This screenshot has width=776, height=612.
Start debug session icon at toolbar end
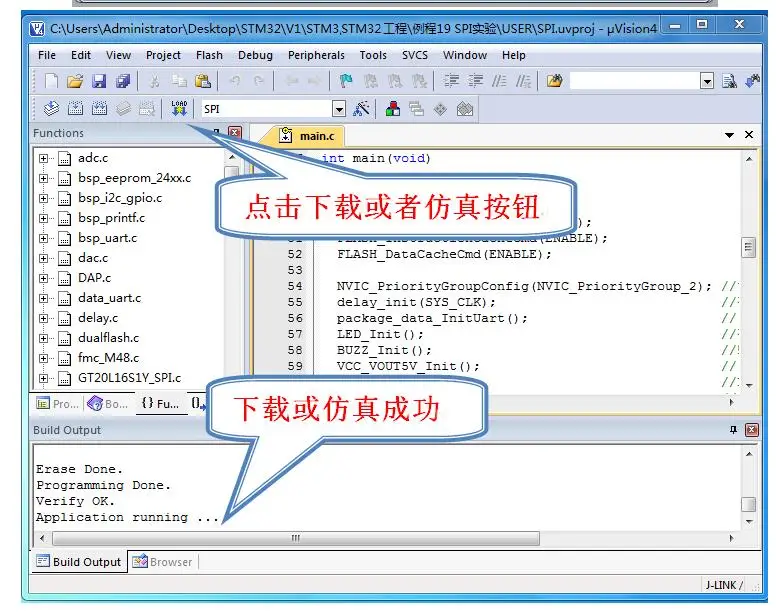[752, 81]
